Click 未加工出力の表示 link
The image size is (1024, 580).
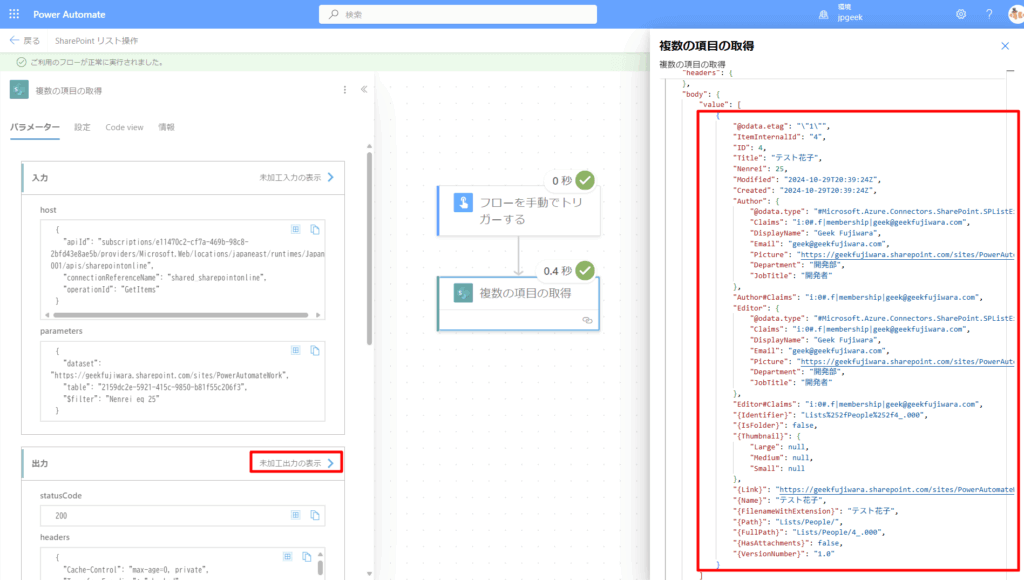pos(290,463)
